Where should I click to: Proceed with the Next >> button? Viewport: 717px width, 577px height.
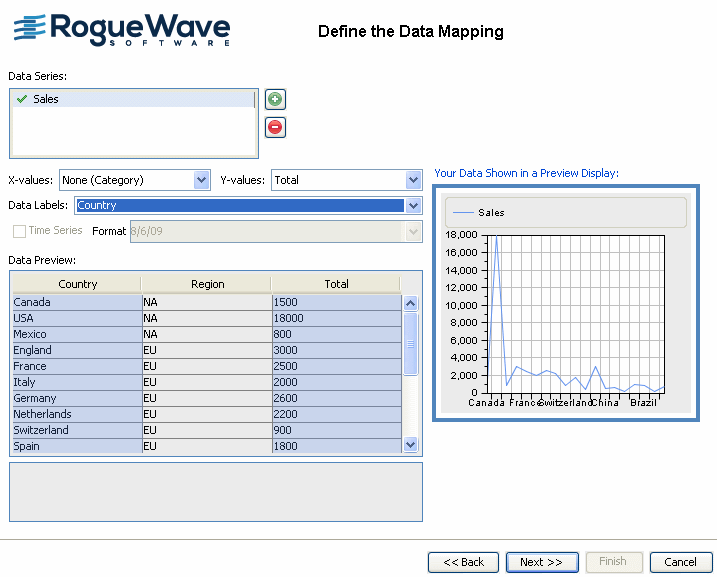(x=541, y=562)
